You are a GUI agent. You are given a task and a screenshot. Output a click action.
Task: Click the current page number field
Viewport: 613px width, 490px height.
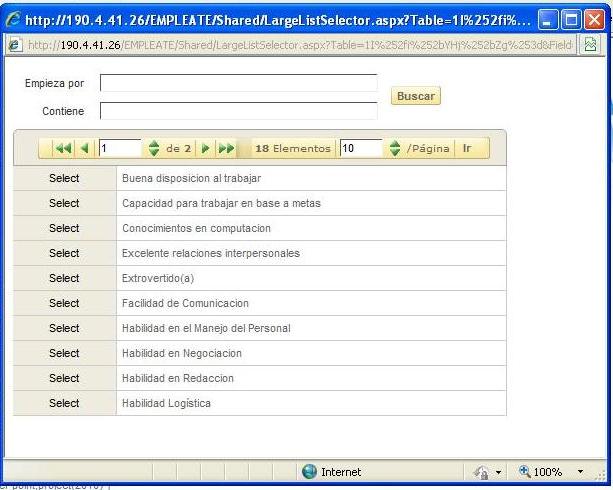pyautogui.click(x=120, y=149)
